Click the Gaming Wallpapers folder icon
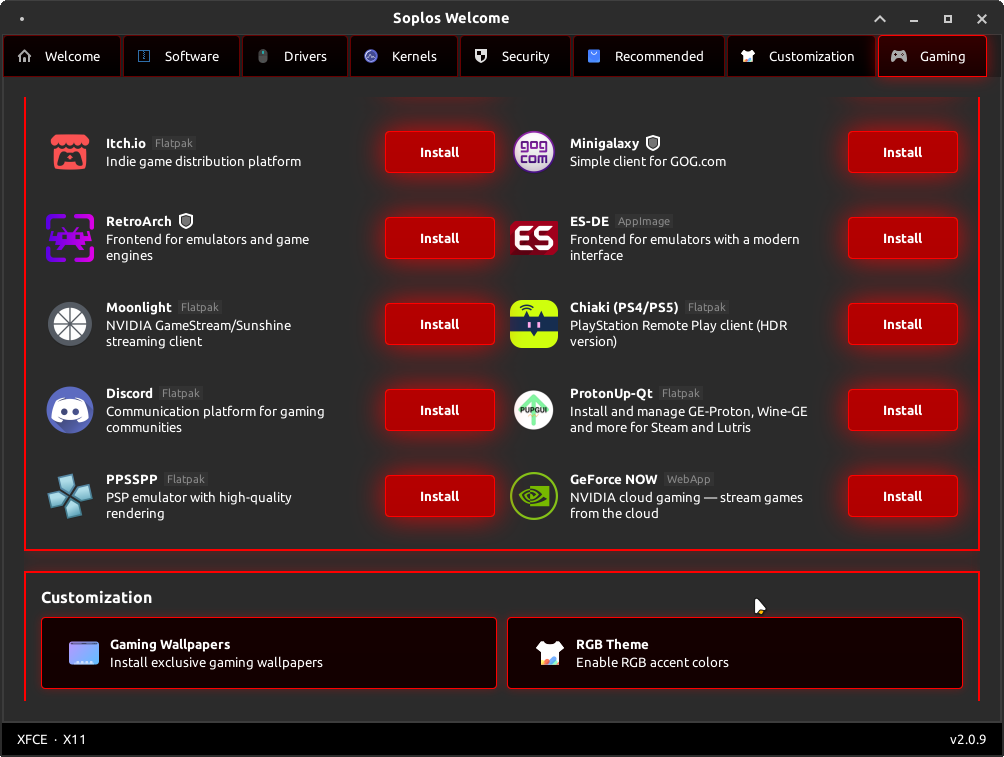The height and width of the screenshot is (757, 1004). point(84,653)
